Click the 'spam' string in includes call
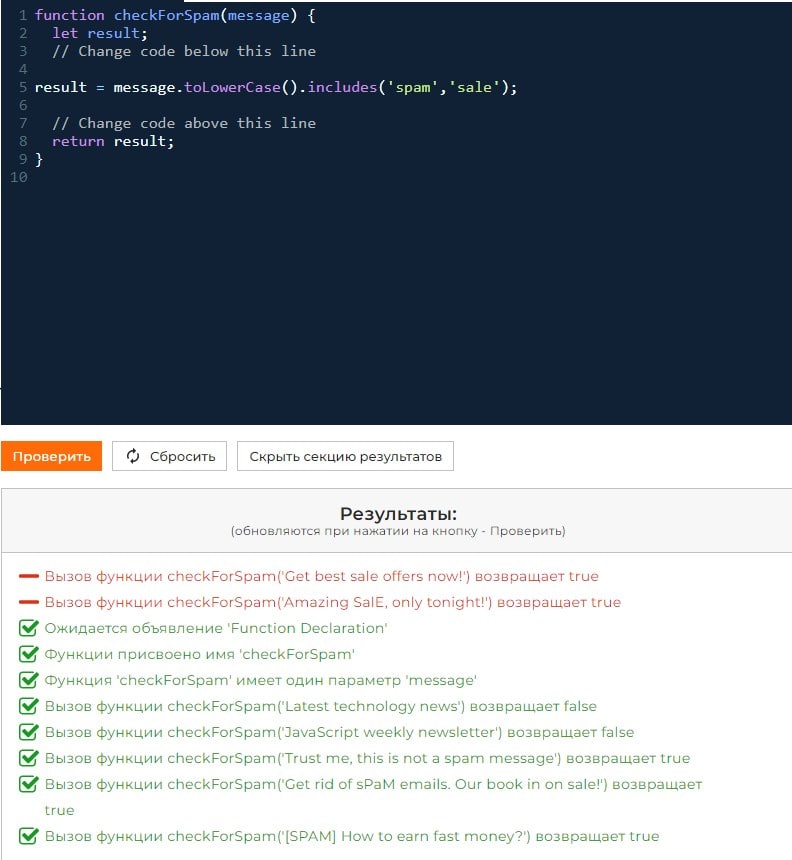The height and width of the screenshot is (860, 792). 412,87
